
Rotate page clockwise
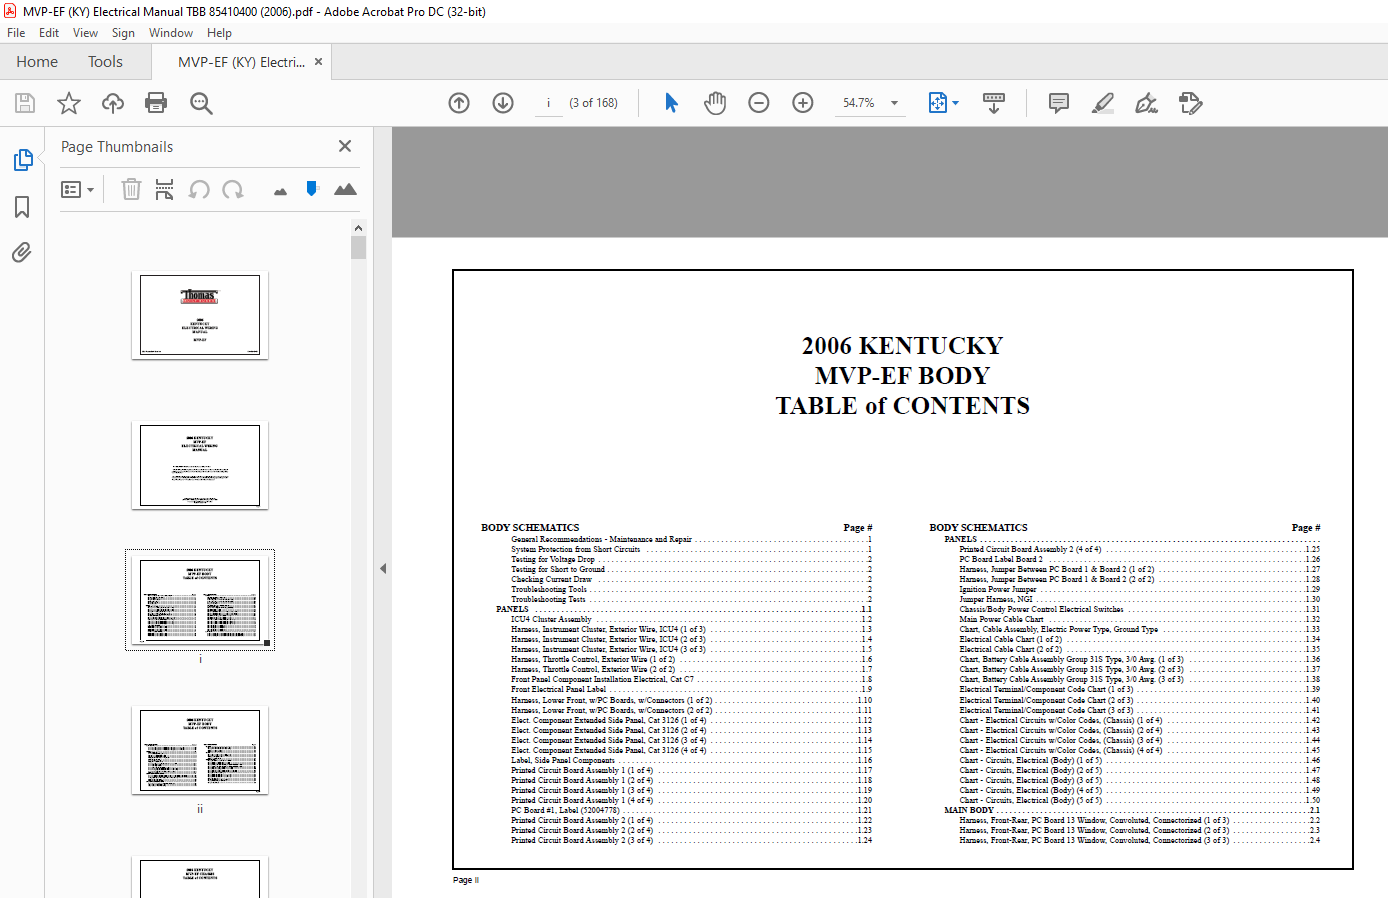tap(233, 189)
